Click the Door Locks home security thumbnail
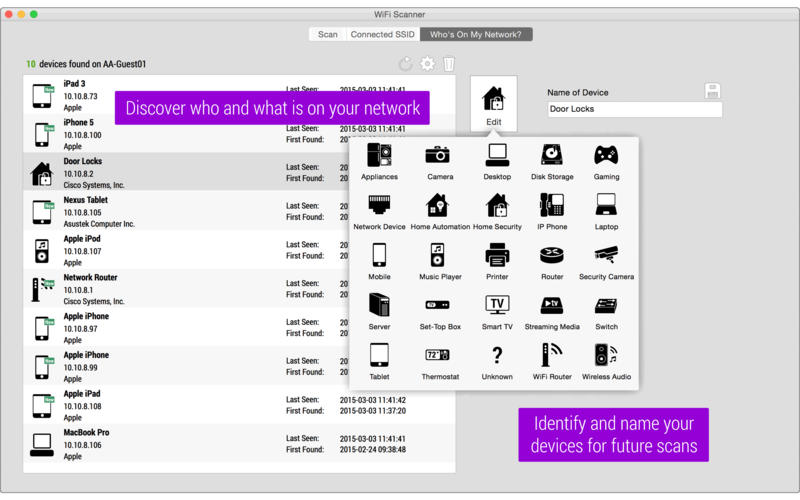800x500 pixels. [42, 173]
